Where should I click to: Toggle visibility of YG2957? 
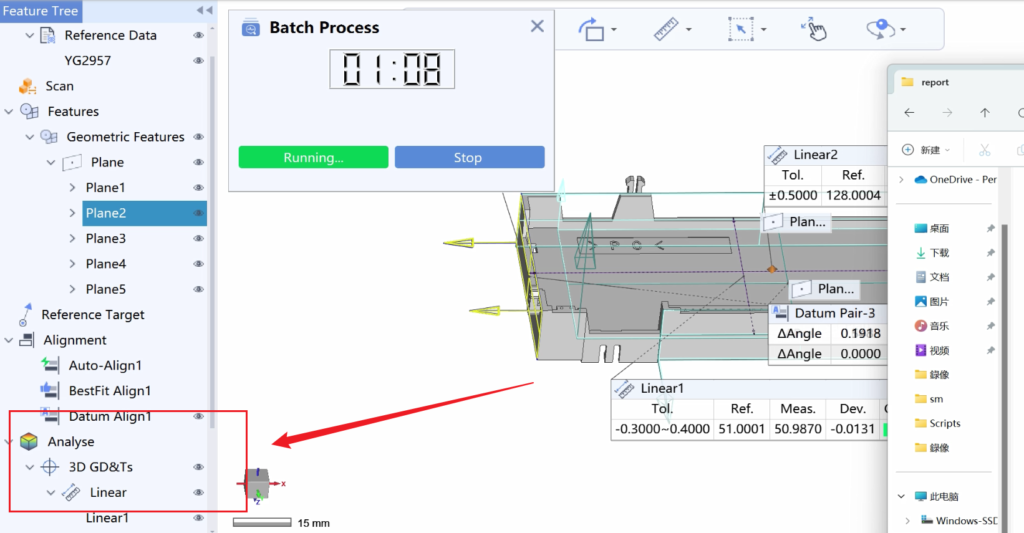[x=199, y=61]
